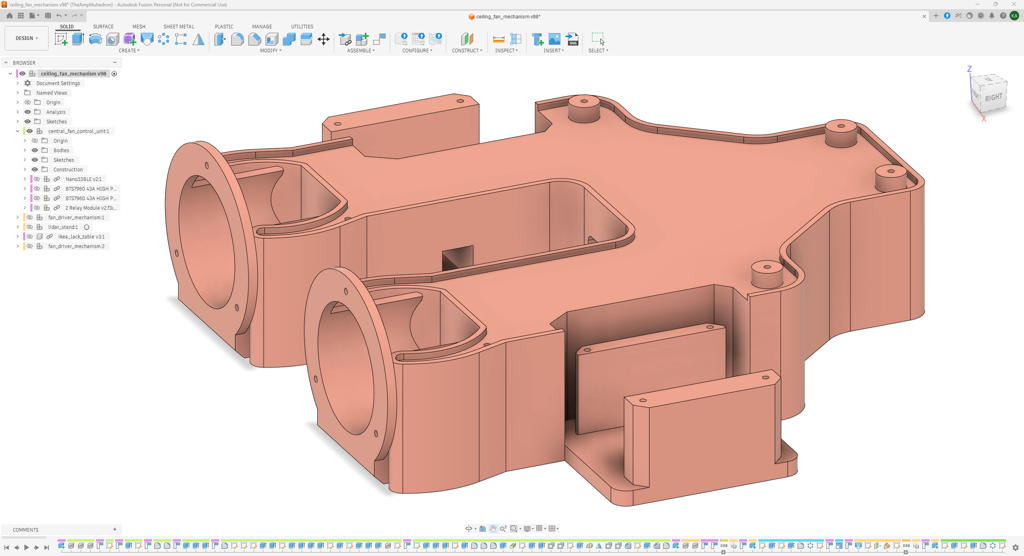
Task: Play the timeline from current position
Action: (26, 548)
